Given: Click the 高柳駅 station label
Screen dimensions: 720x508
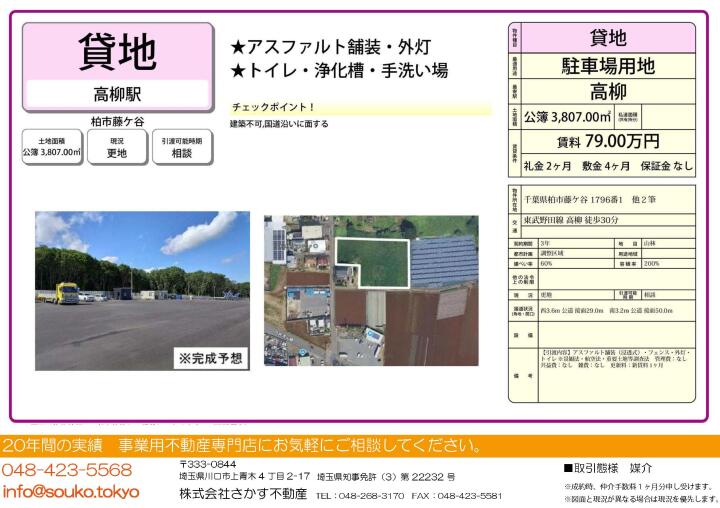Looking at the screenshot, I should click(117, 95).
